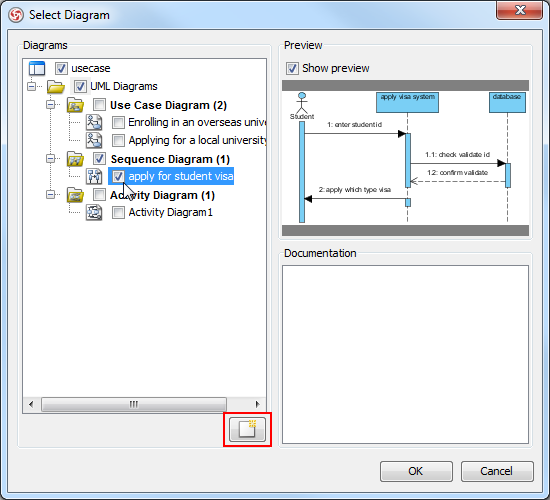
Task: Click the Visual Paradigm logo in title bar
Action: (16, 15)
